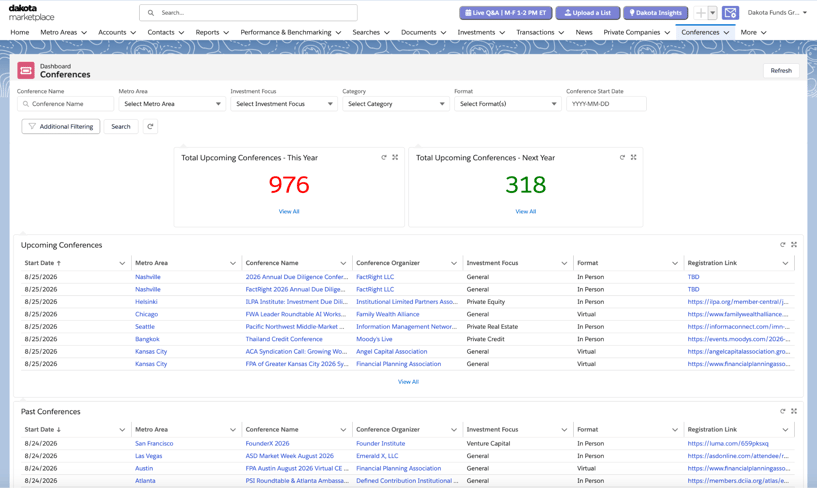This screenshot has height=488, width=817.
Task: Open the Select Format(s) dropdown
Action: [508, 104]
